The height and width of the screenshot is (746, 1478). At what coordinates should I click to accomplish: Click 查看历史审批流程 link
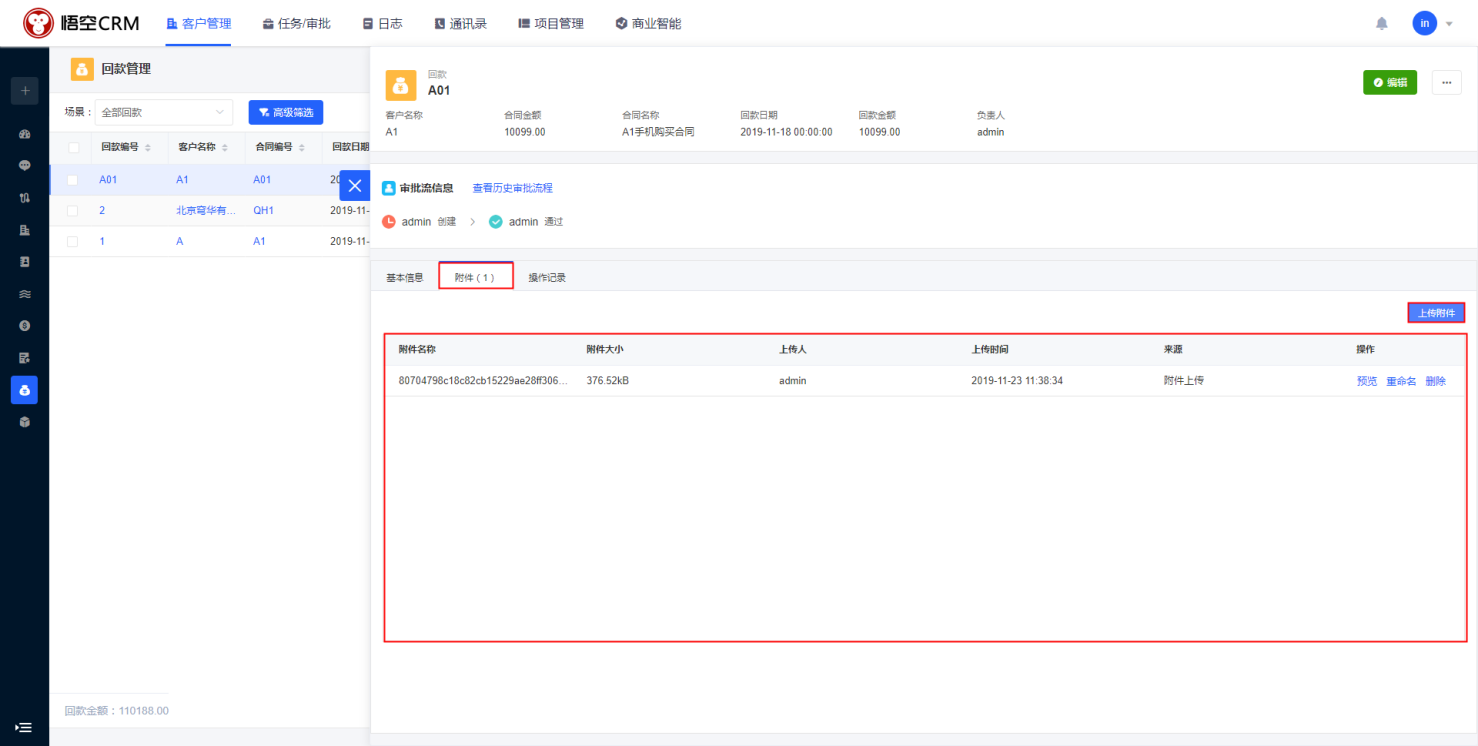(x=512, y=188)
